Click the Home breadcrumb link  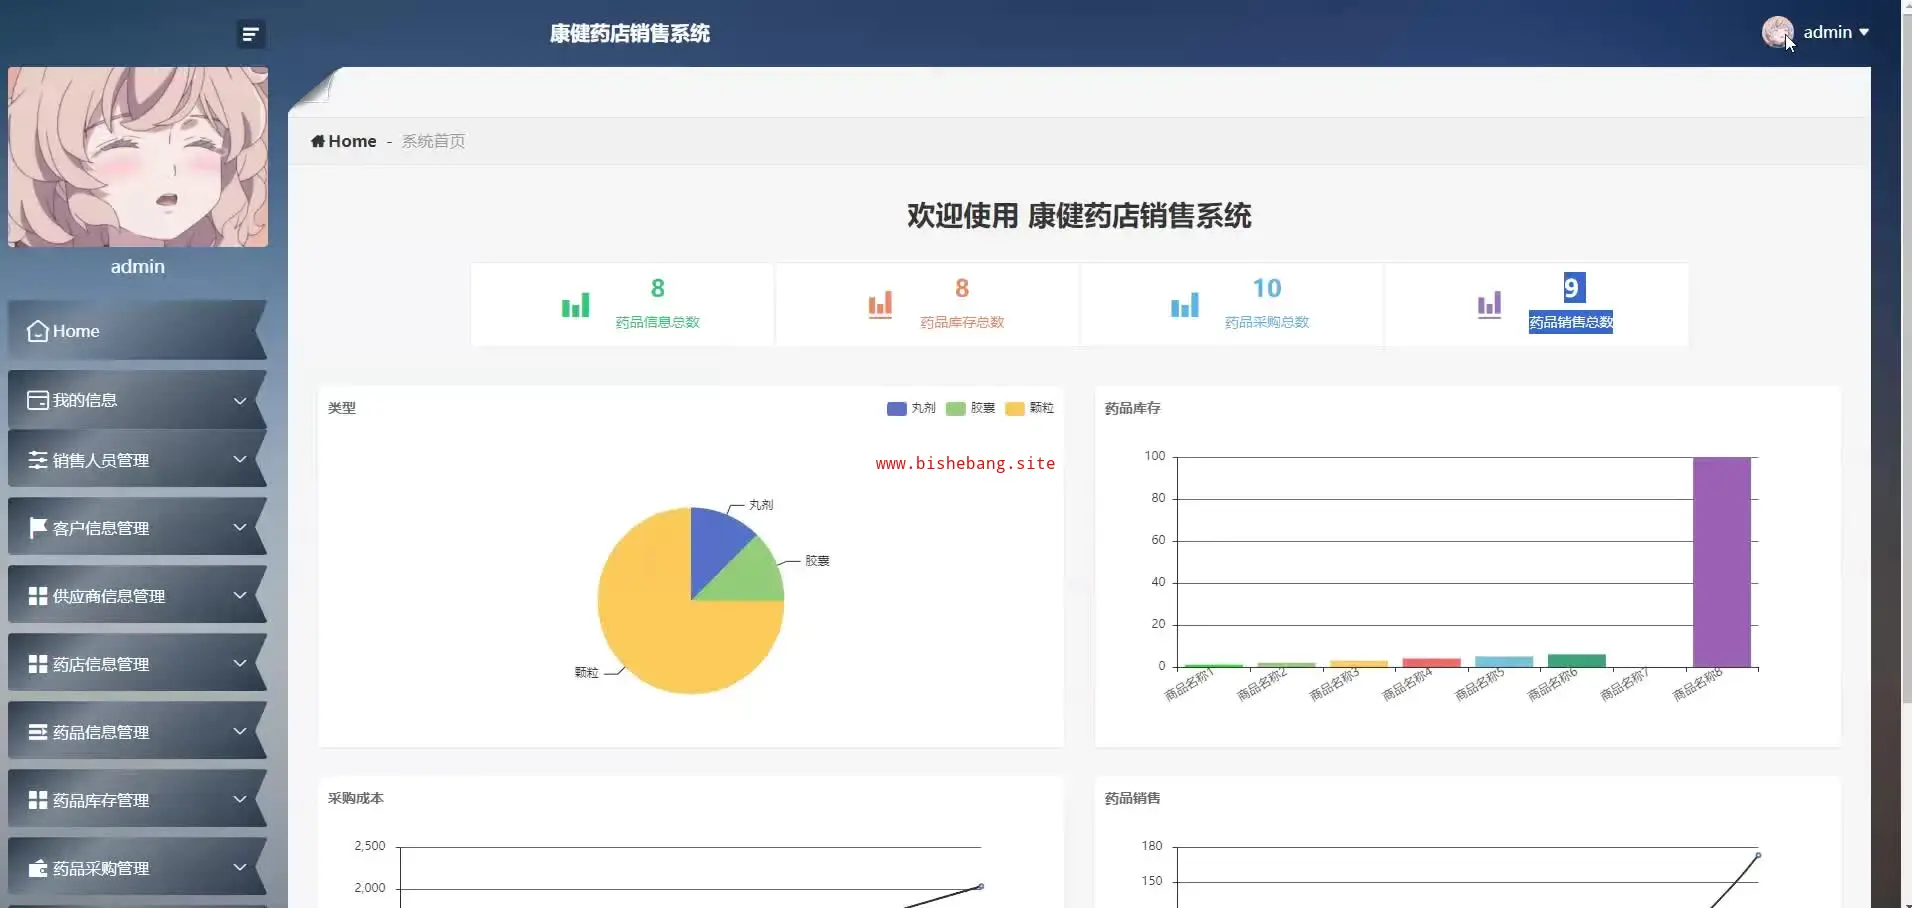[352, 141]
